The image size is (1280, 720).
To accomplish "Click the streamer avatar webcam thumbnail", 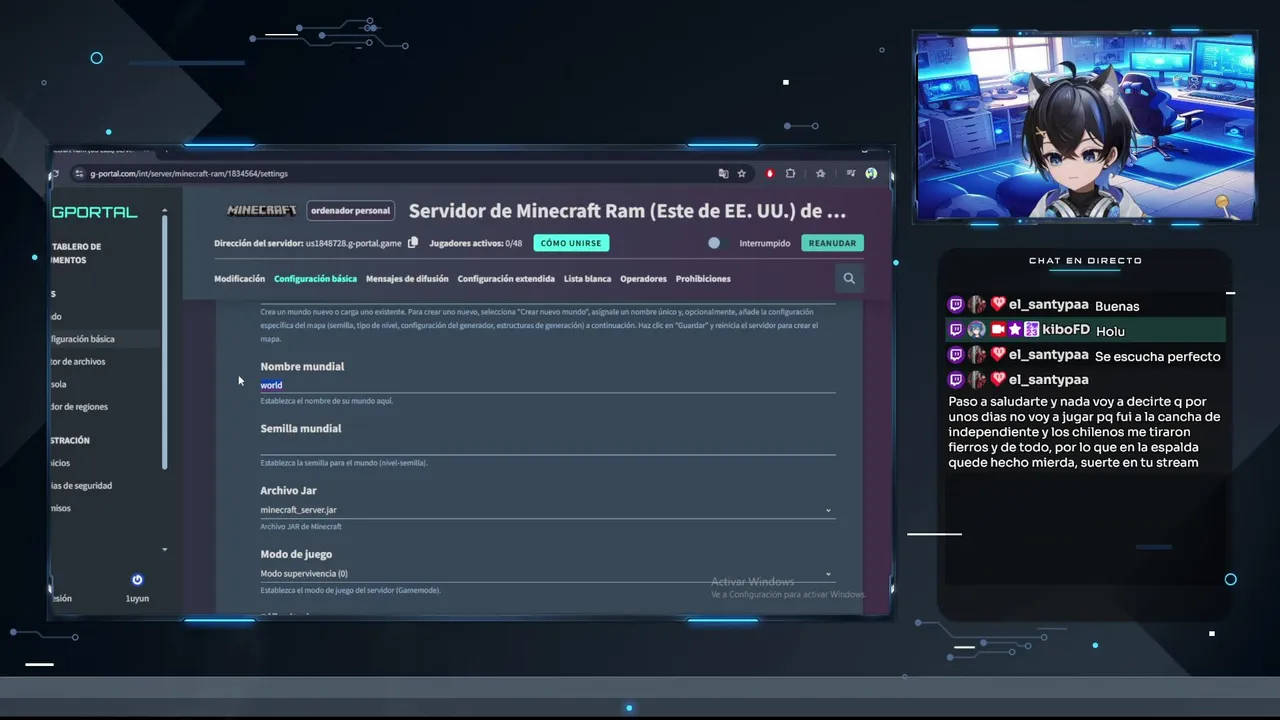I will click(x=1085, y=127).
